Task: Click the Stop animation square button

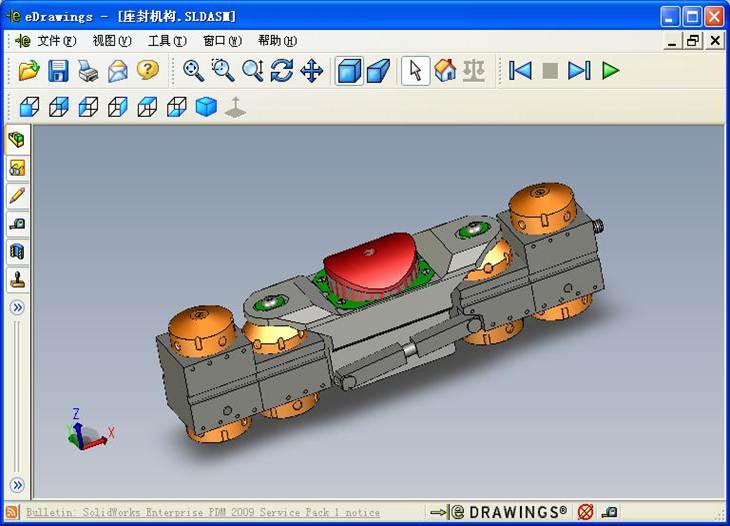Action: (x=550, y=71)
